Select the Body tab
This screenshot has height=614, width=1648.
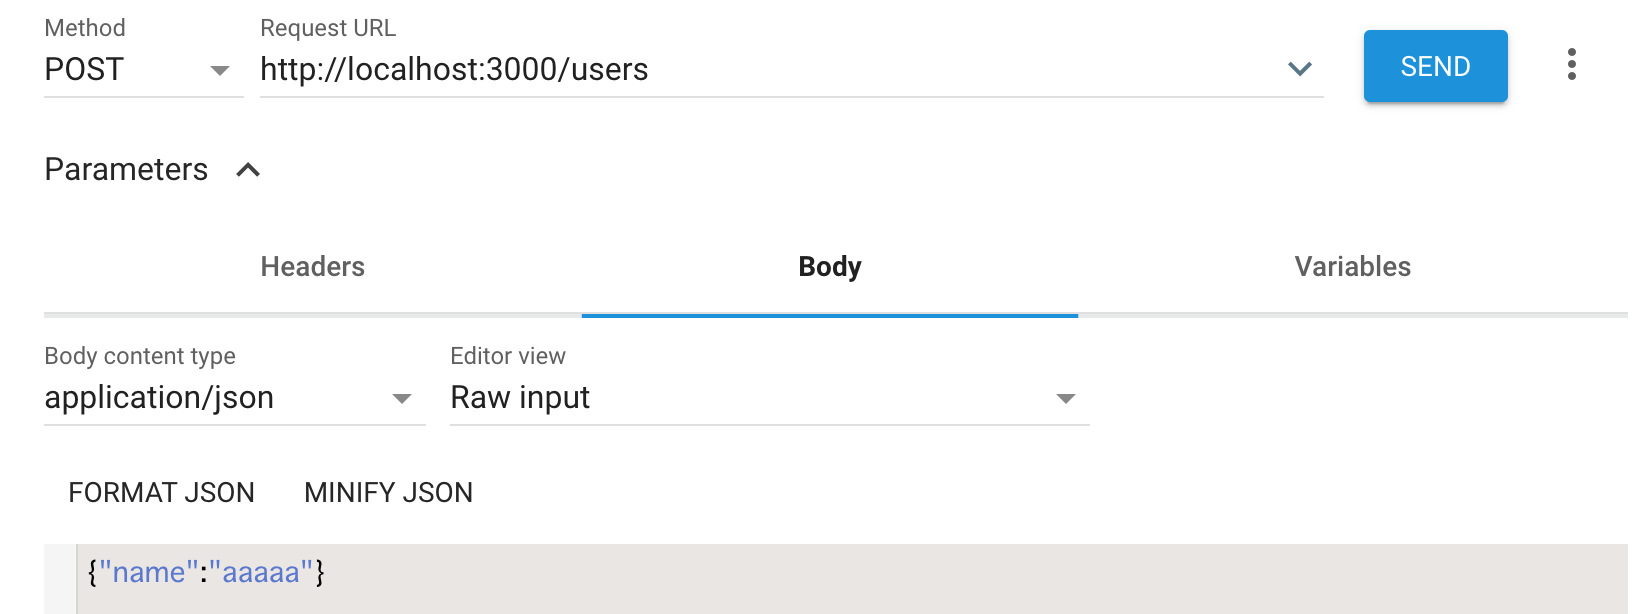pyautogui.click(x=830, y=266)
